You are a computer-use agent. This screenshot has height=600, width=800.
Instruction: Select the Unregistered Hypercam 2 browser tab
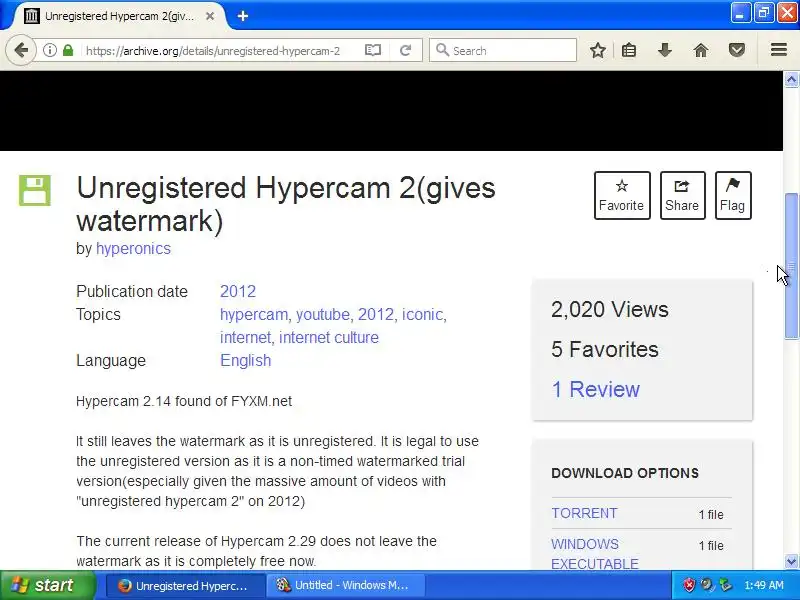coord(120,16)
